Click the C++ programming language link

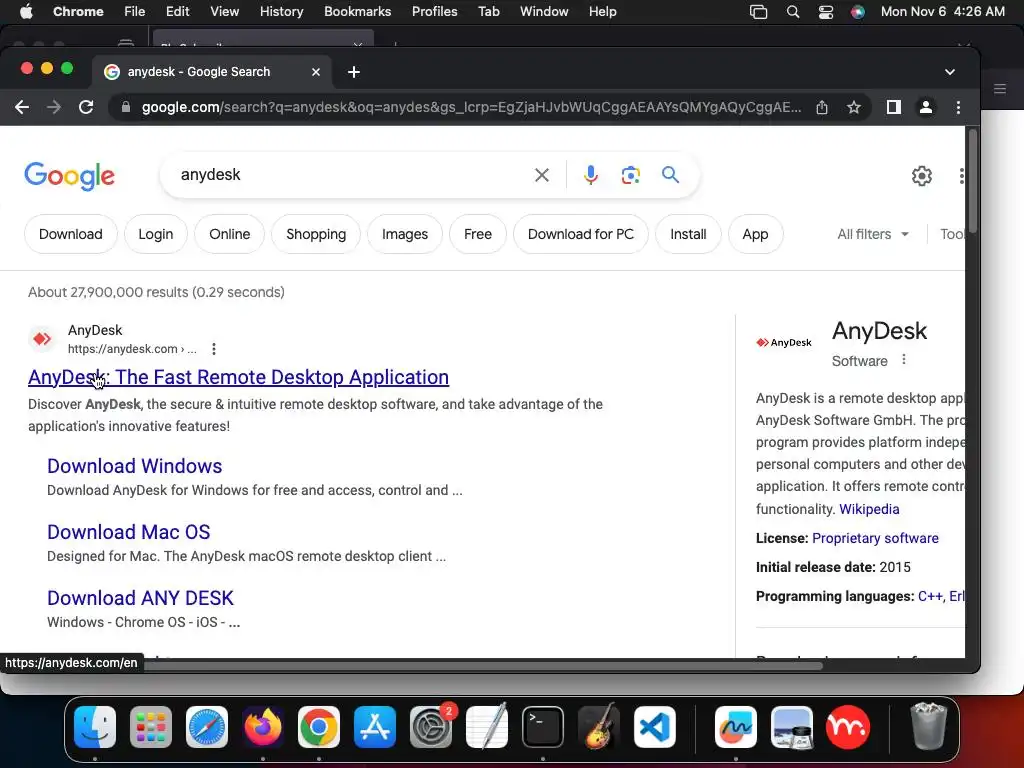click(930, 596)
